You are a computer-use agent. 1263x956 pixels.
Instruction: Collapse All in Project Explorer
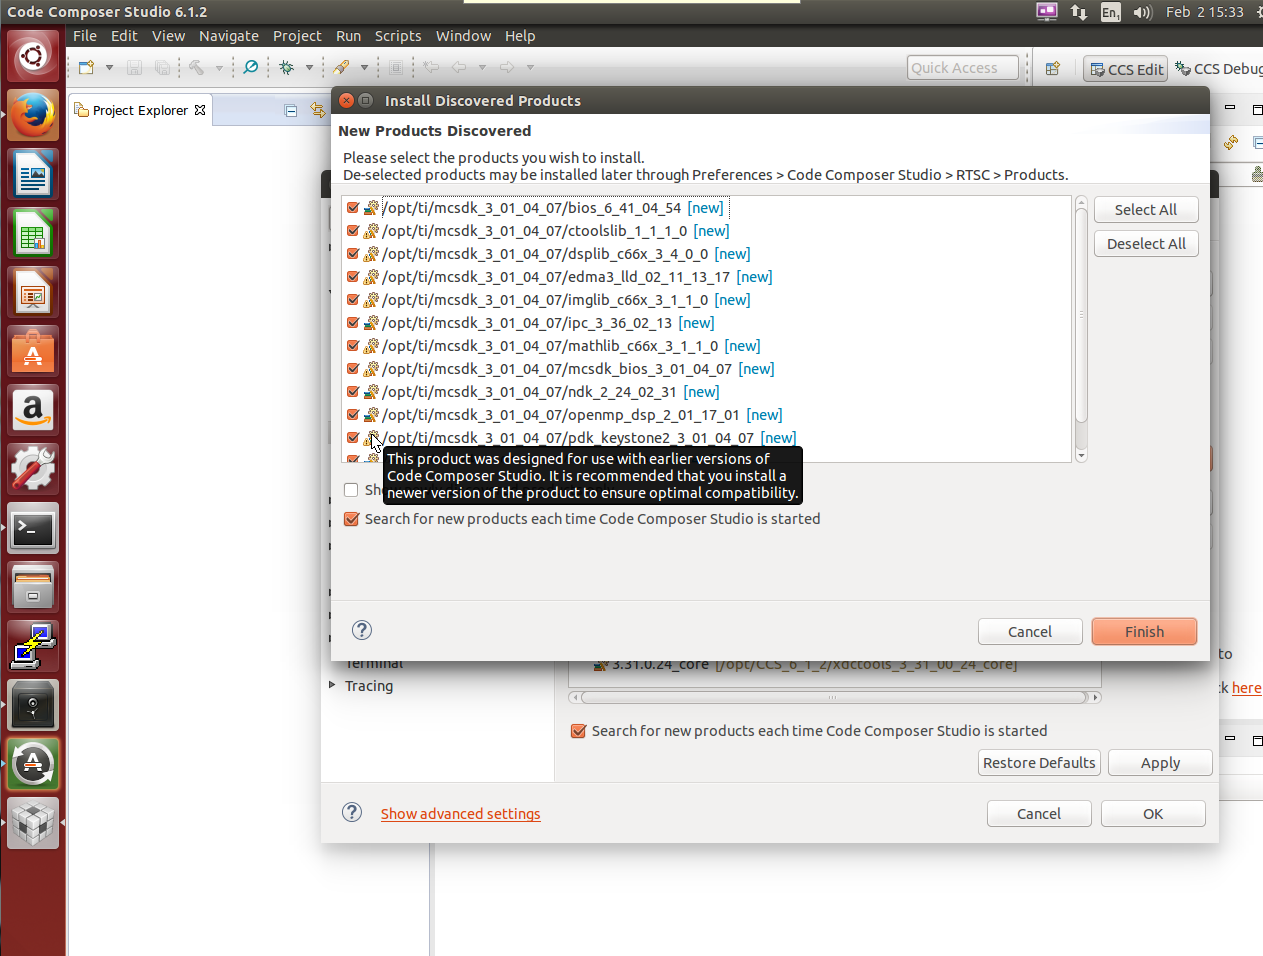(x=290, y=110)
